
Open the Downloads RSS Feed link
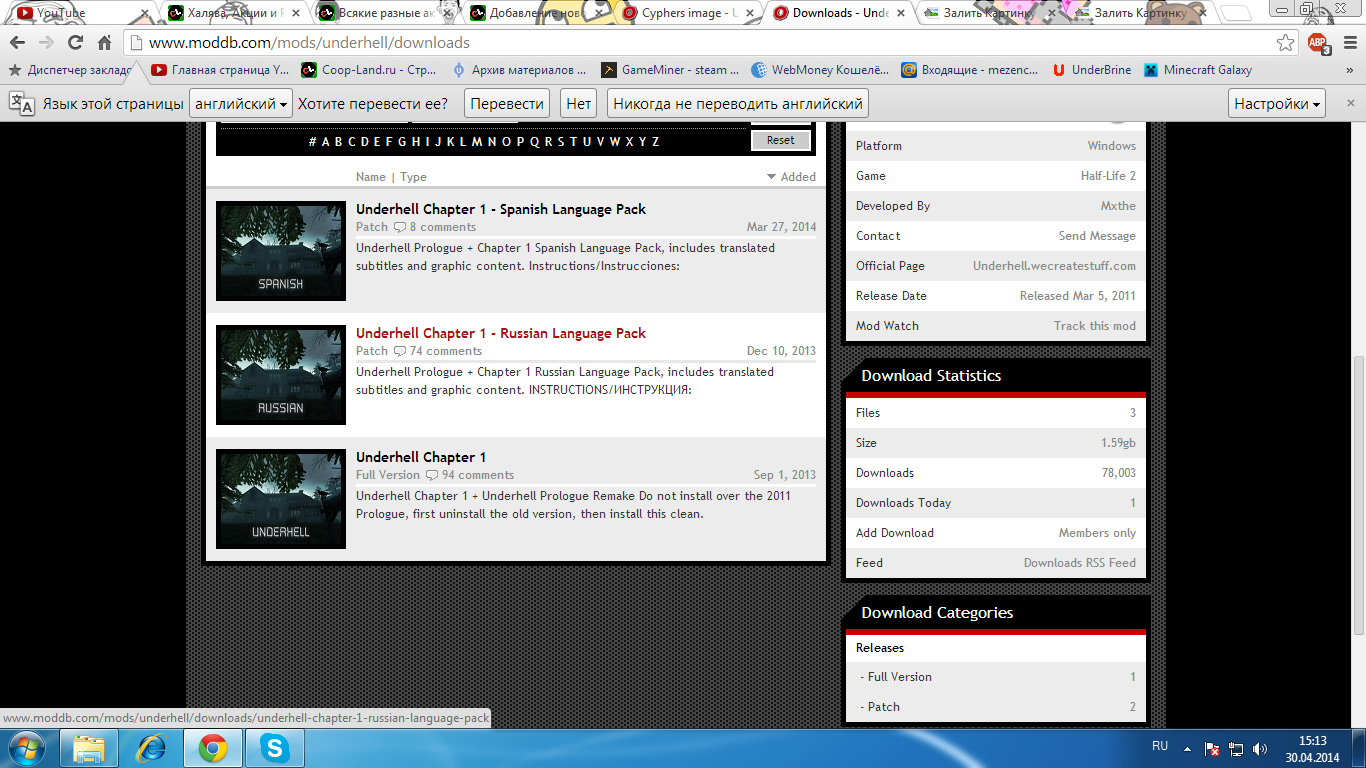coord(1080,563)
